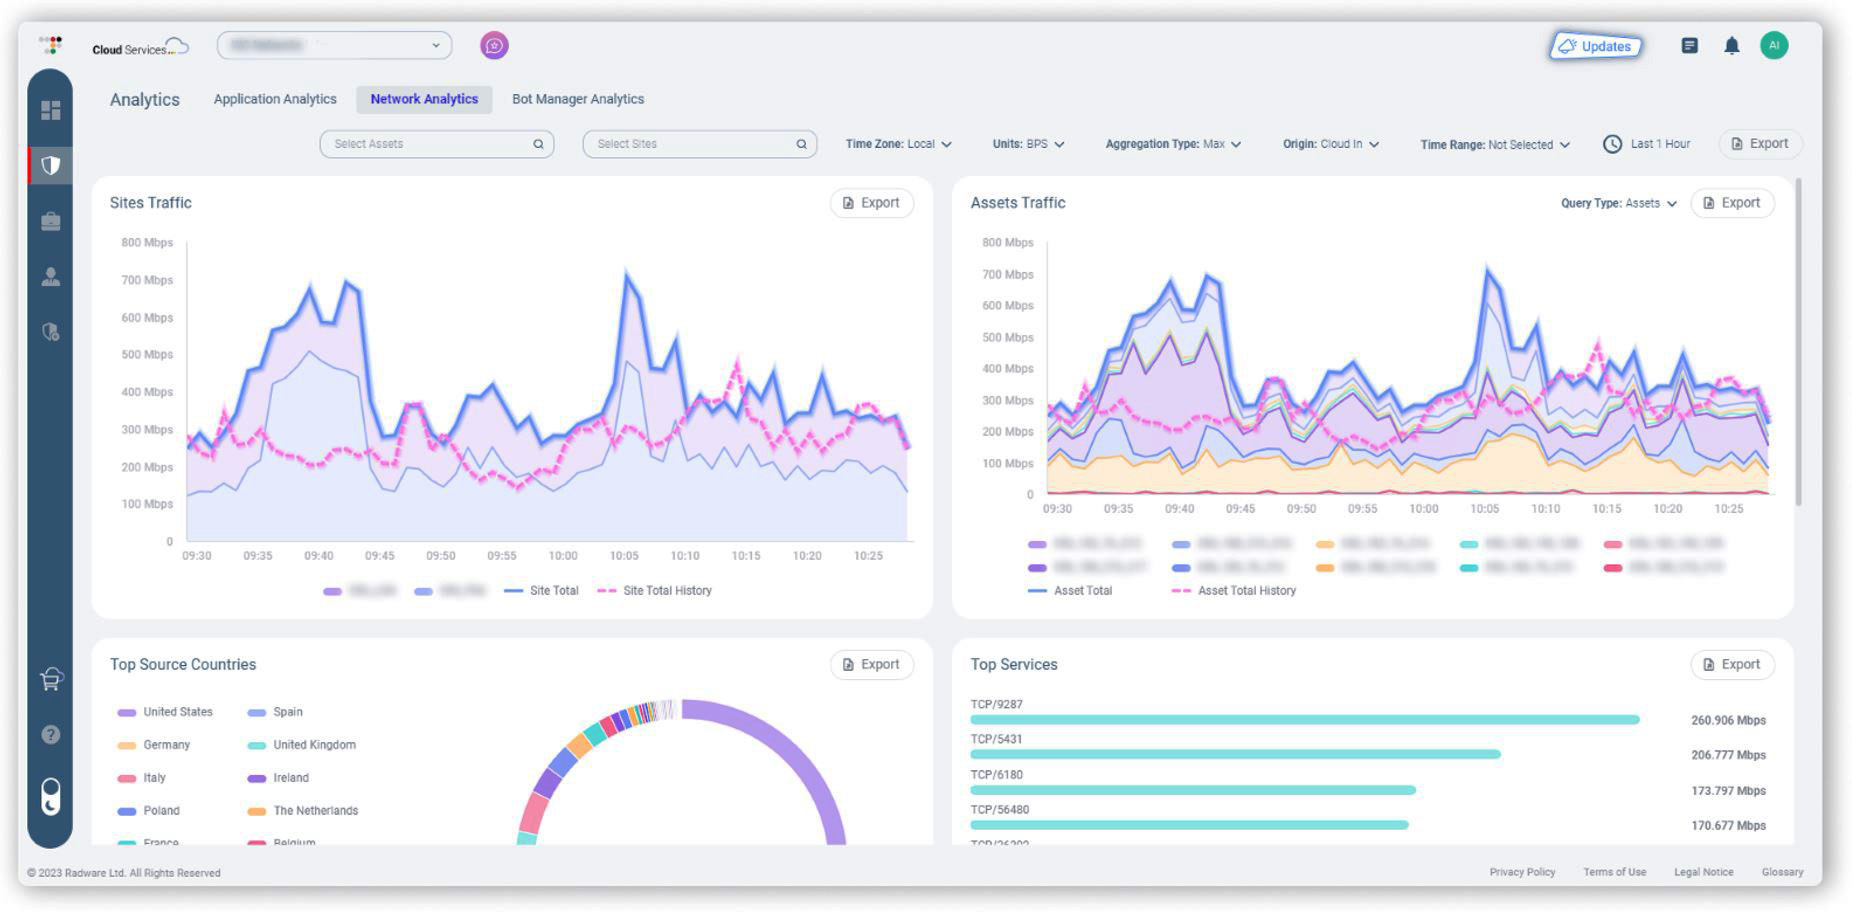This screenshot has width=1852, height=913.
Task: Toggle Germany legend entry
Action: [153, 745]
